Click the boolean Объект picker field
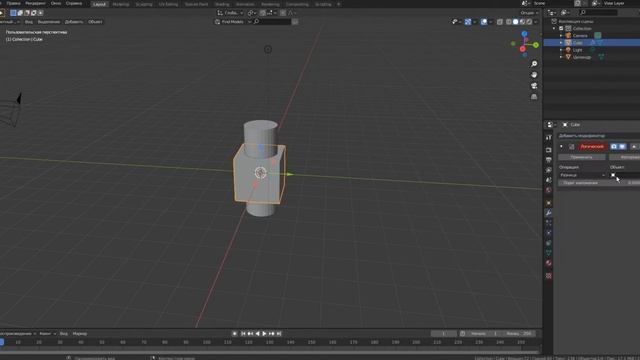The width and height of the screenshot is (640, 360). (x=625, y=175)
